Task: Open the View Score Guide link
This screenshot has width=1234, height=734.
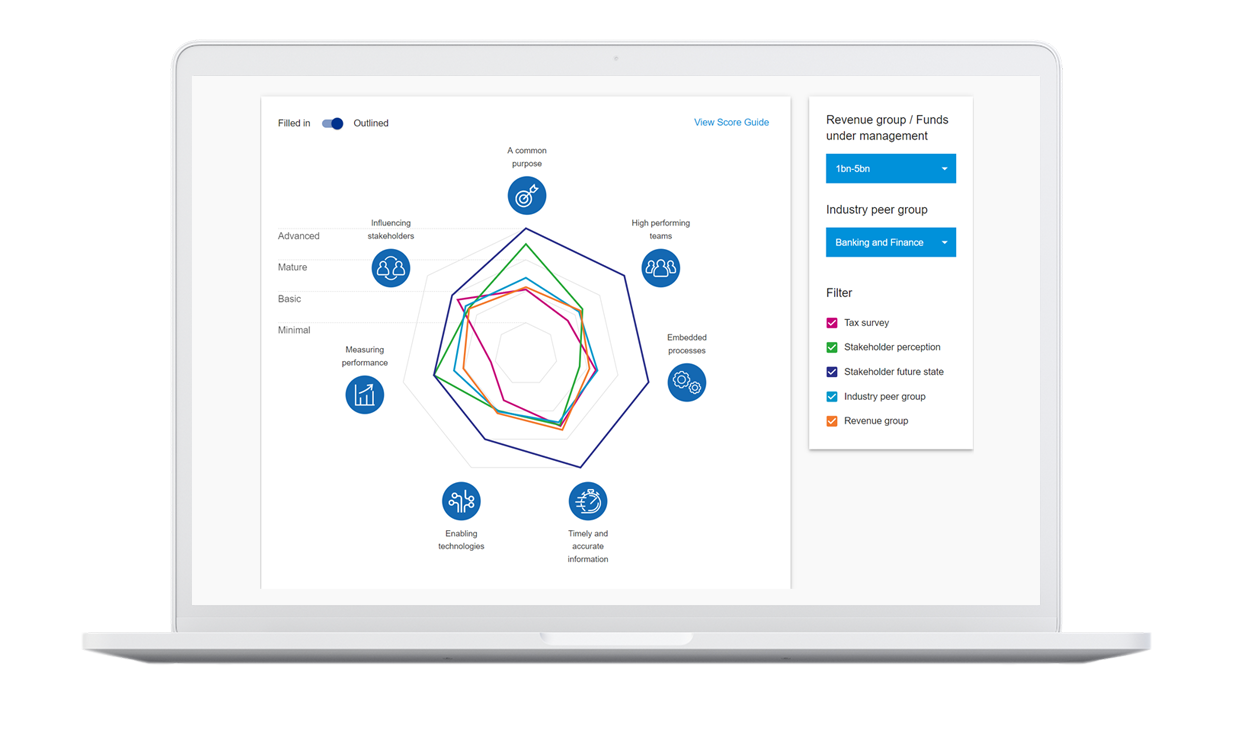Action: click(731, 122)
